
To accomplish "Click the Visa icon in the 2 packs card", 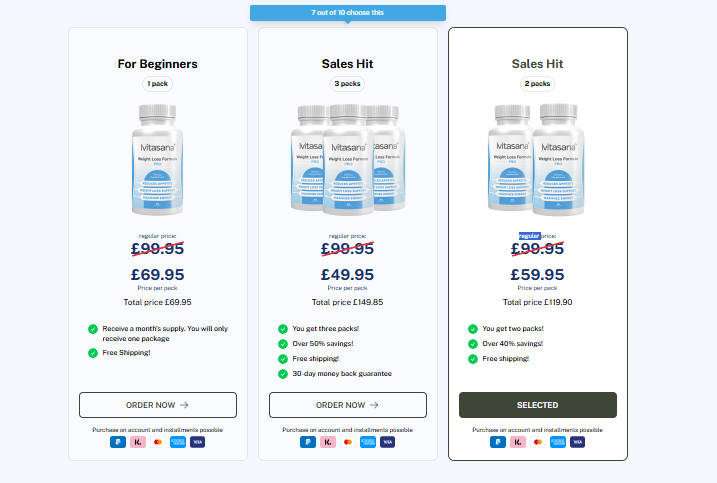I will click(577, 441).
